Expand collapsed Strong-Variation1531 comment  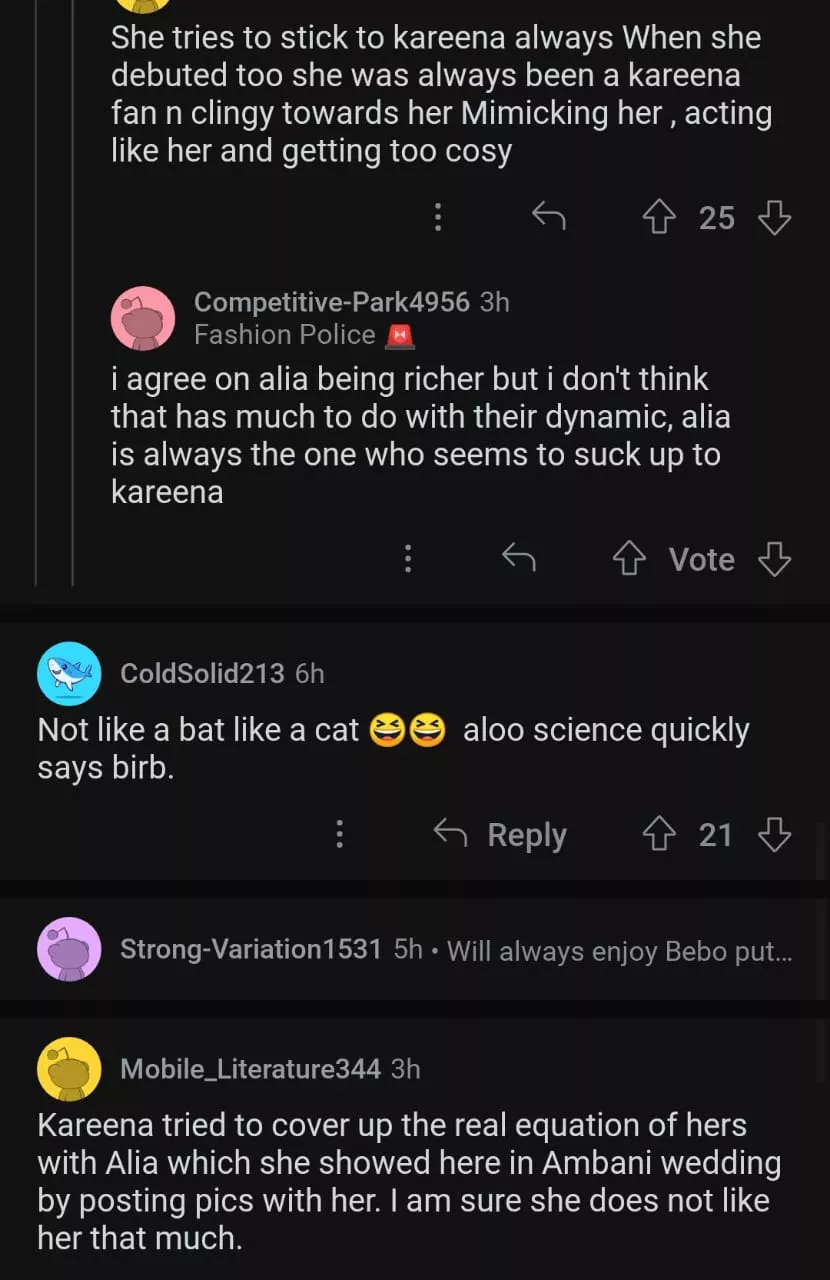pos(455,949)
